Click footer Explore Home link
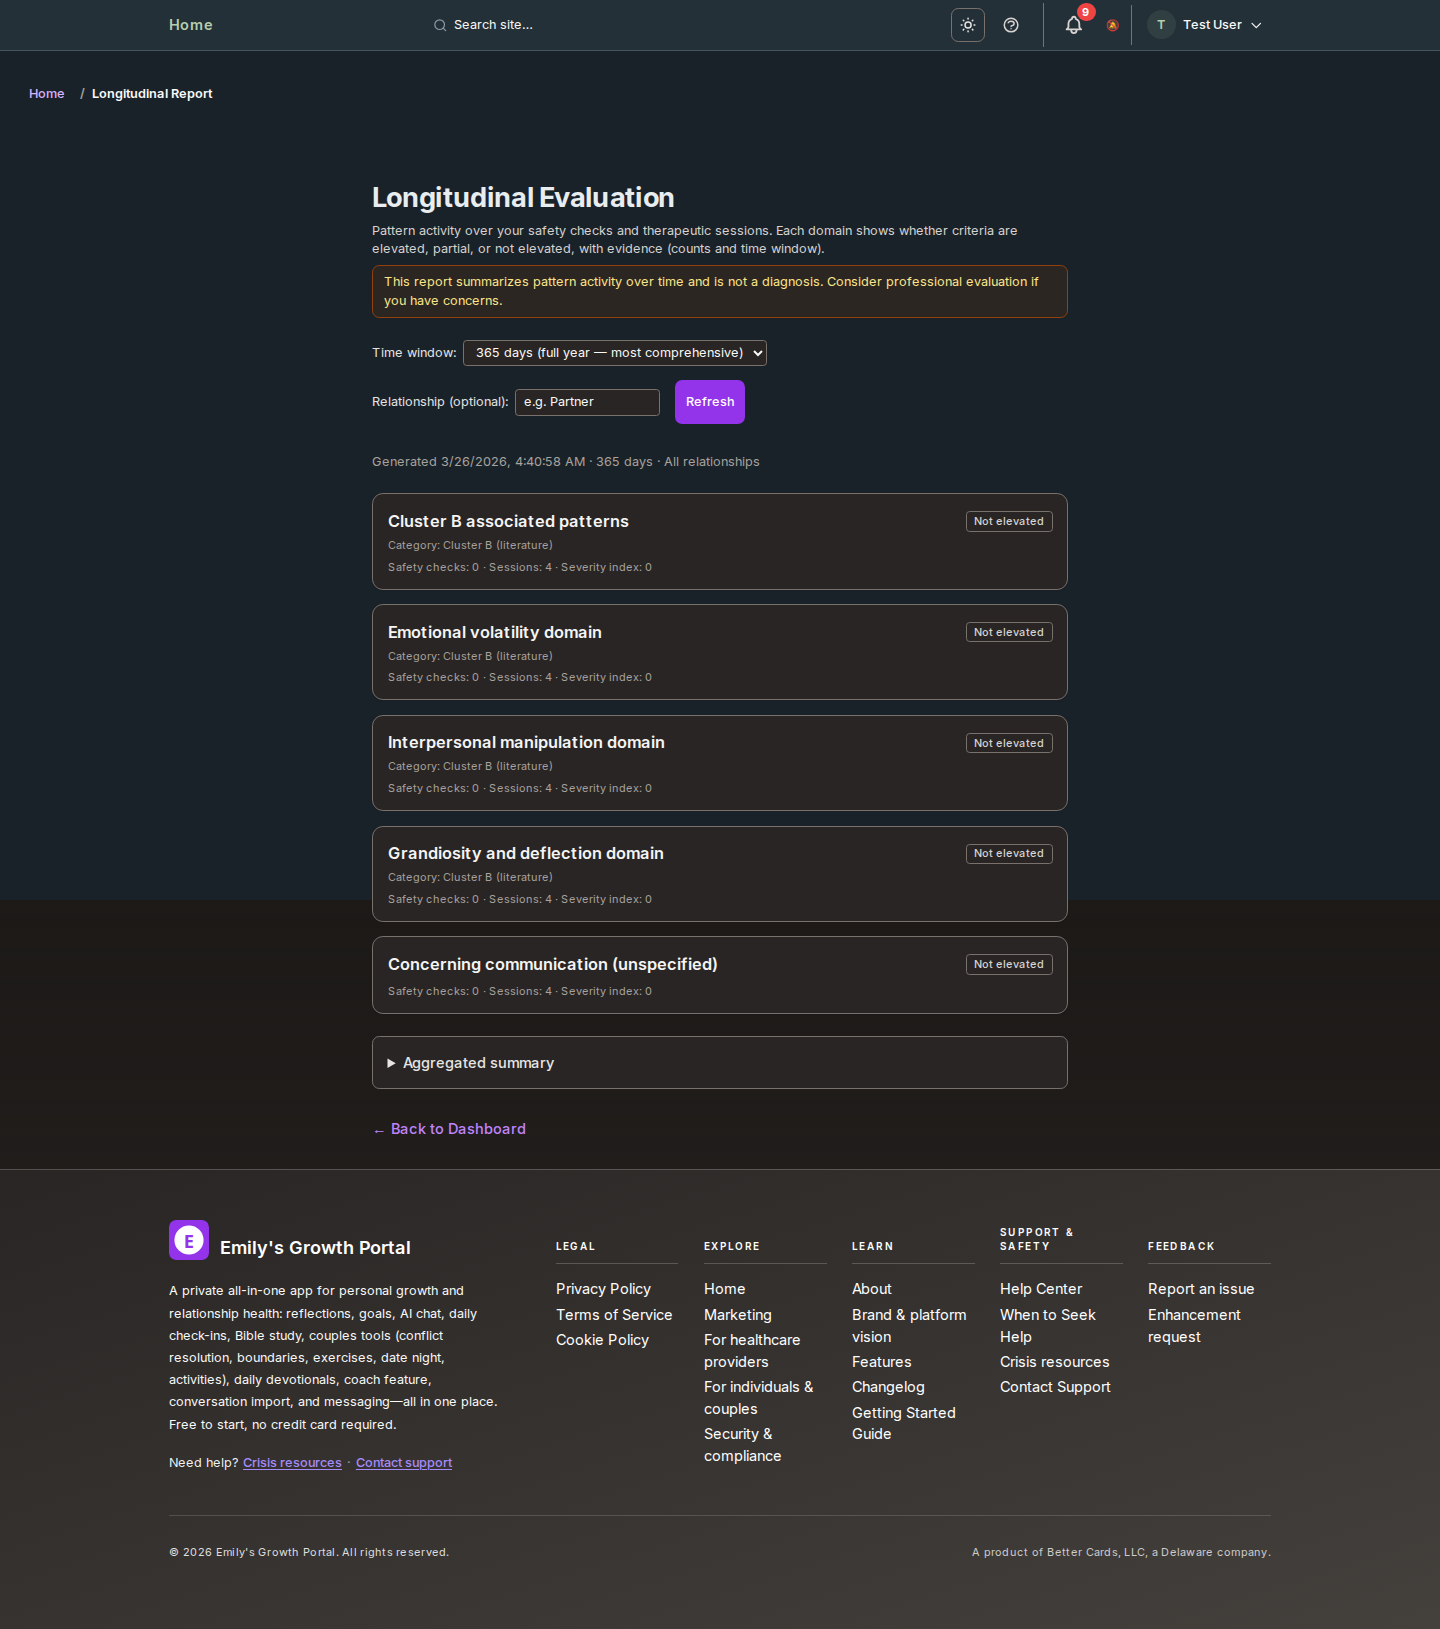Screen dimensions: 1440x1629 tap(724, 1289)
